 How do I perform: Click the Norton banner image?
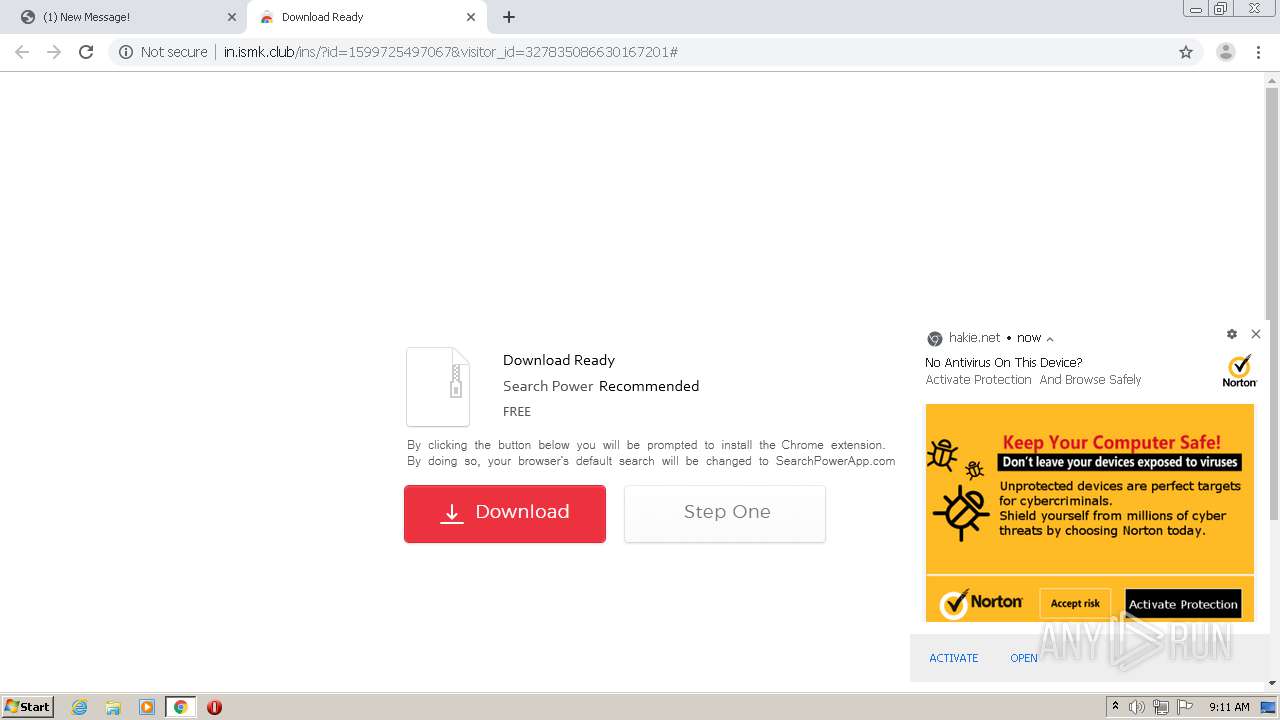coord(1090,513)
